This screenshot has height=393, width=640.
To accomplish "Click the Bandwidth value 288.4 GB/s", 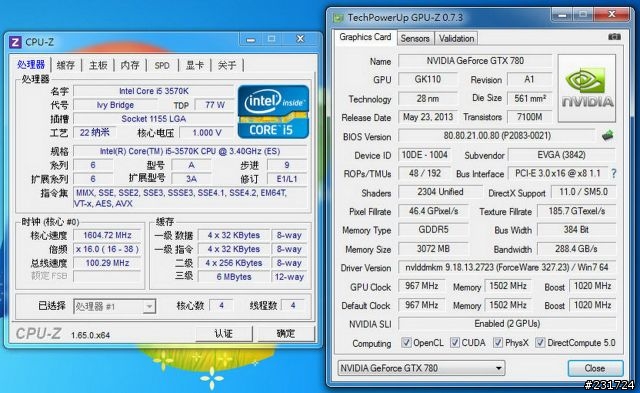I will tap(576, 249).
